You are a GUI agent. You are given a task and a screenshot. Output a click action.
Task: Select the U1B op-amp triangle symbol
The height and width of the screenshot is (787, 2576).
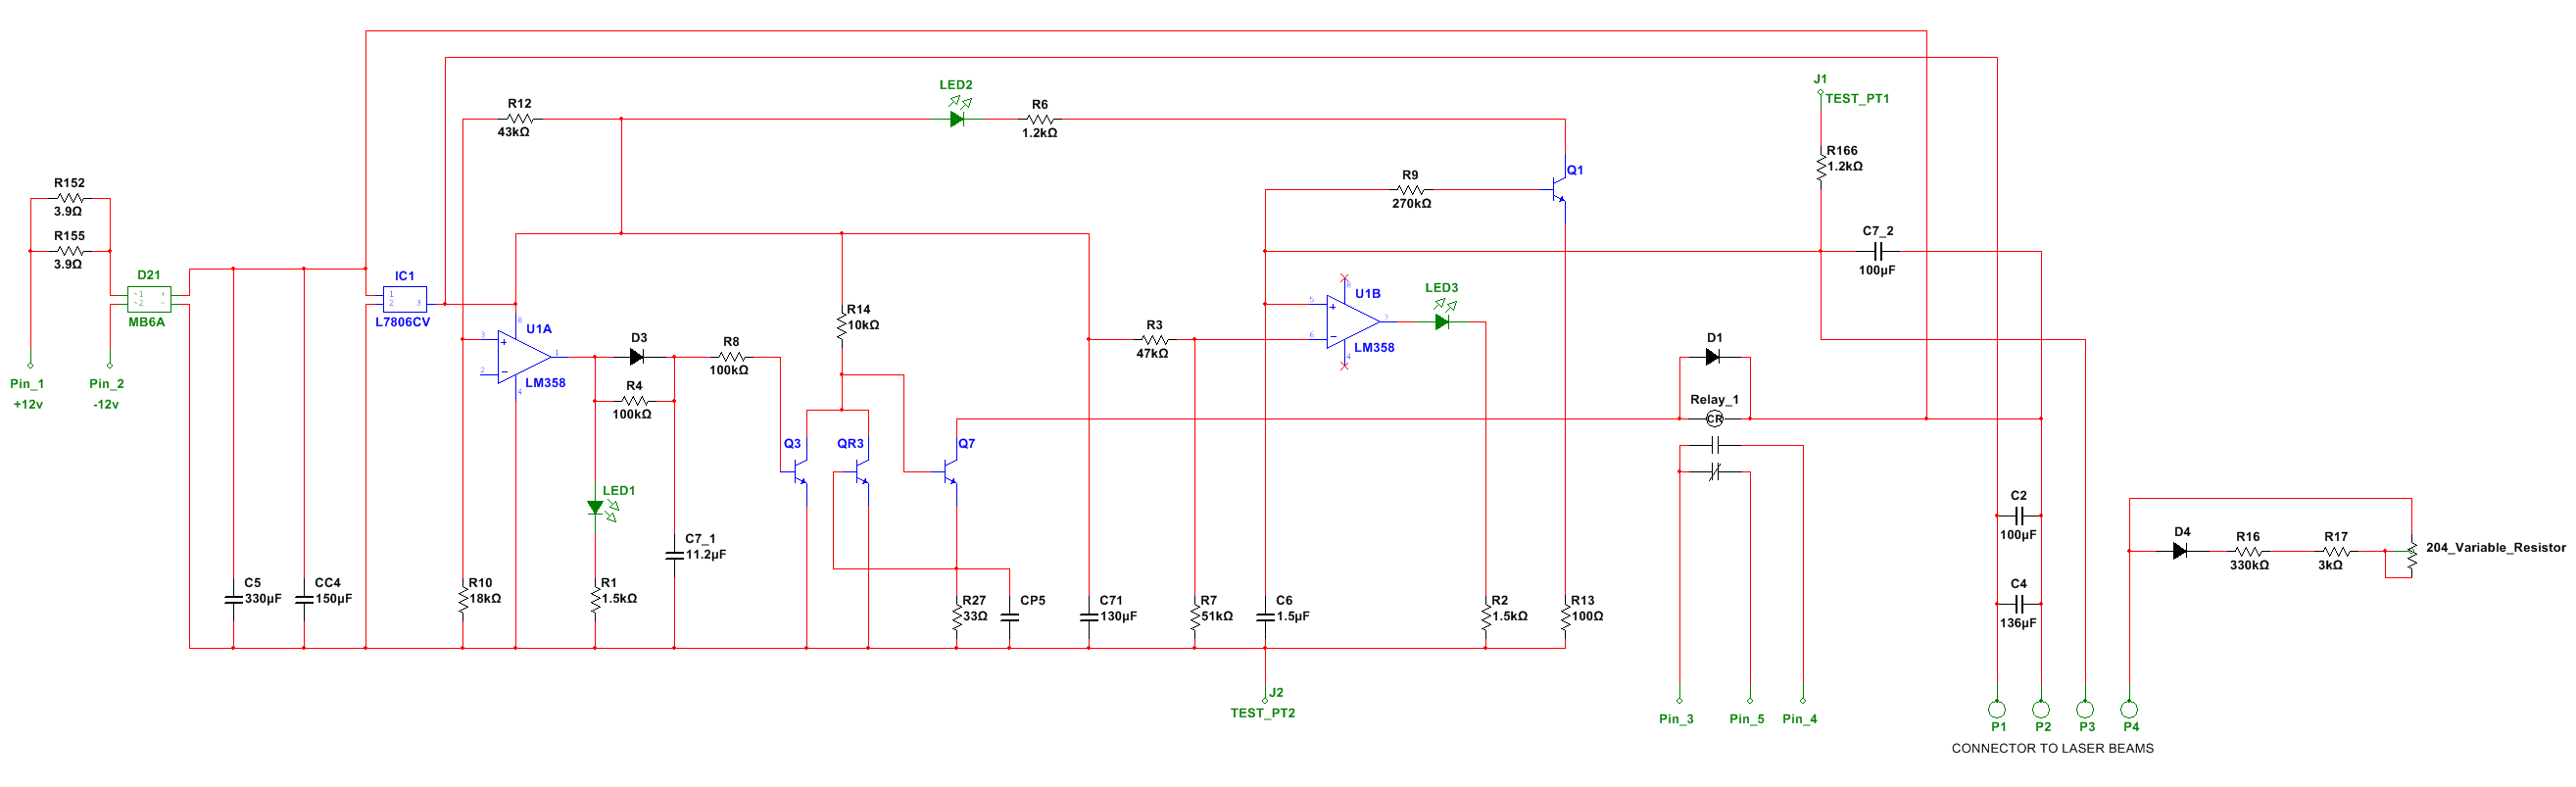(x=1354, y=322)
